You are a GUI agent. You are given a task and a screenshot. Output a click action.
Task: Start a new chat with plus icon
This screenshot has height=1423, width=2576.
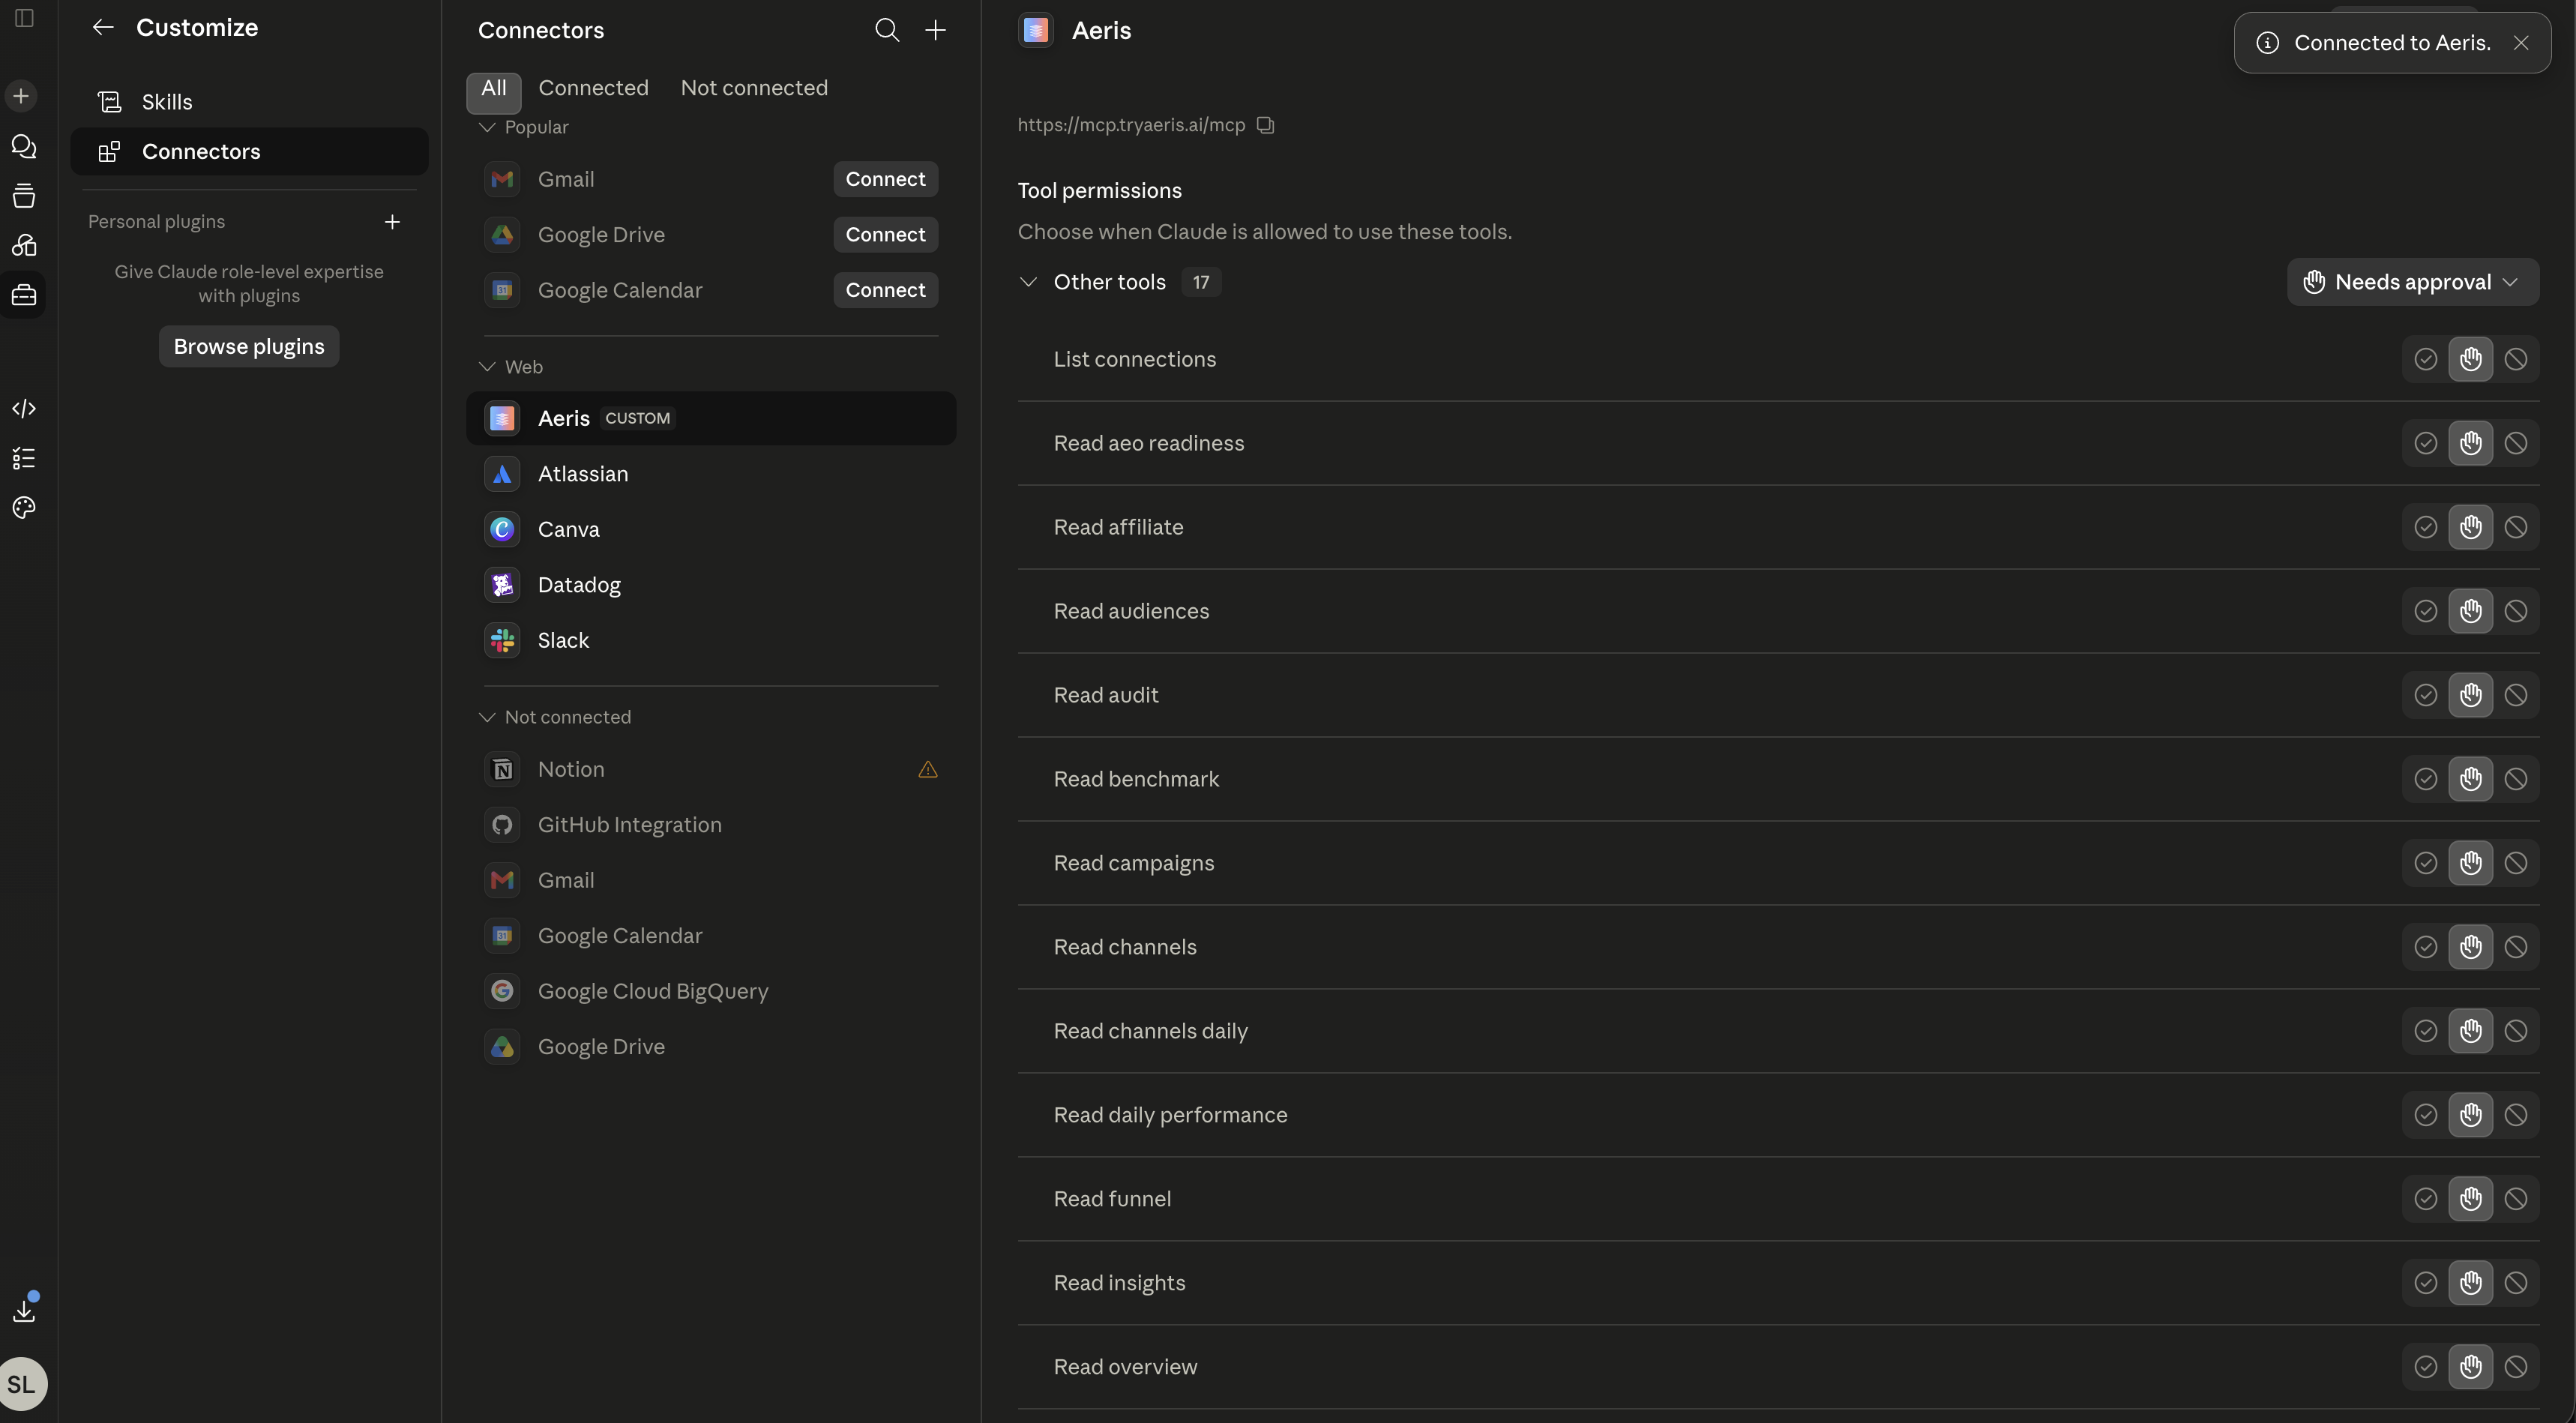click(x=21, y=96)
